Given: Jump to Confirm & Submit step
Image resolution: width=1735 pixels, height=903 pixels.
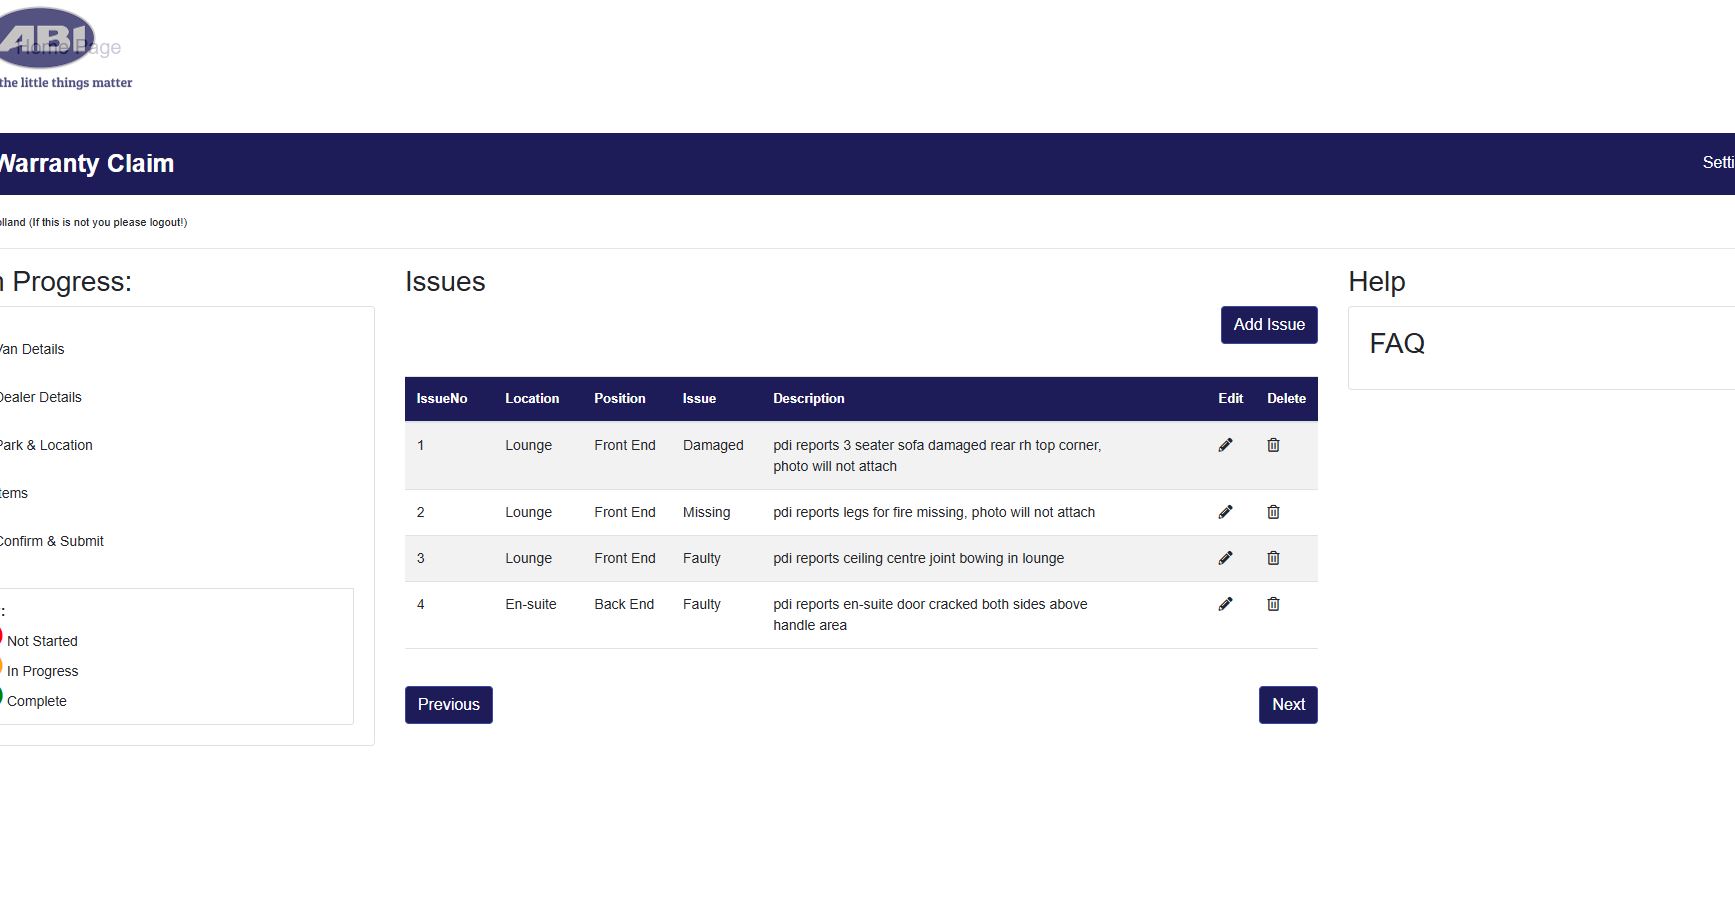Looking at the screenshot, I should [52, 541].
